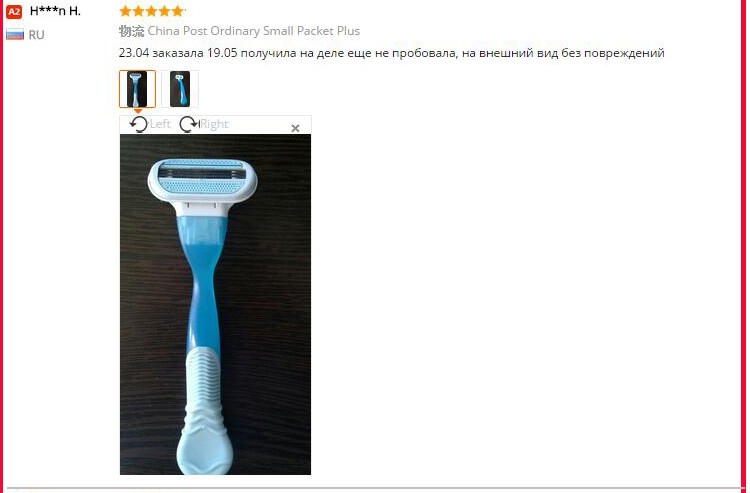Image resolution: width=750 pixels, height=493 pixels.
Task: Open the second razor thumbnail
Action: click(x=180, y=89)
